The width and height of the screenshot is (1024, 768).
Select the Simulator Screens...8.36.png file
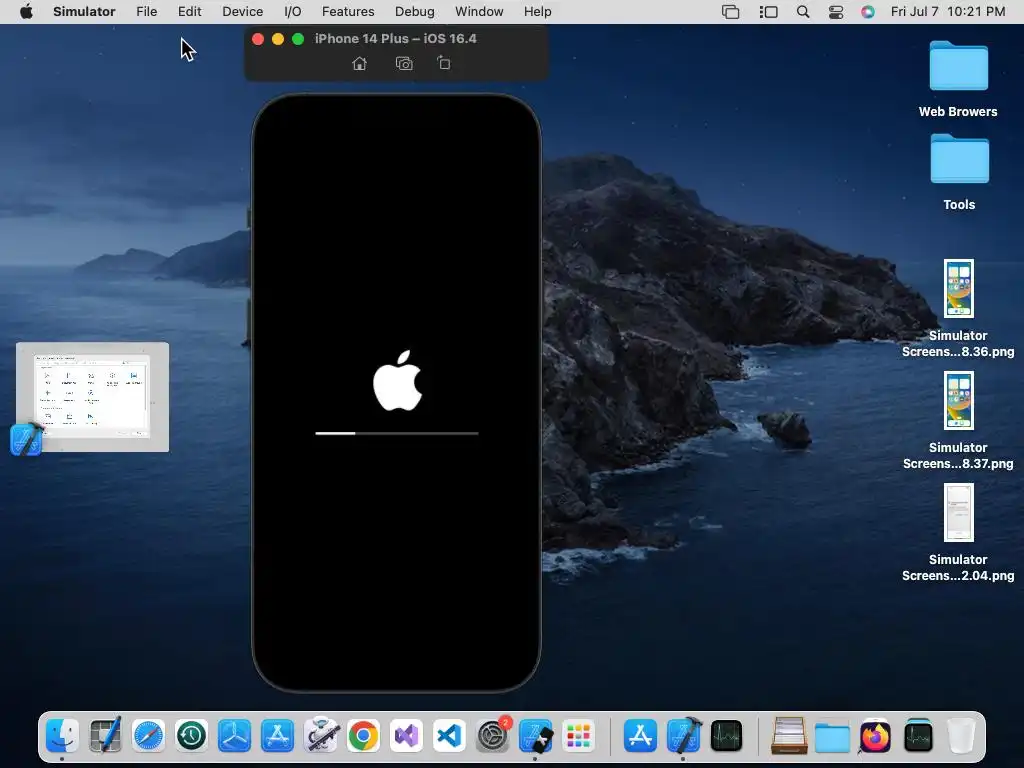click(x=958, y=308)
